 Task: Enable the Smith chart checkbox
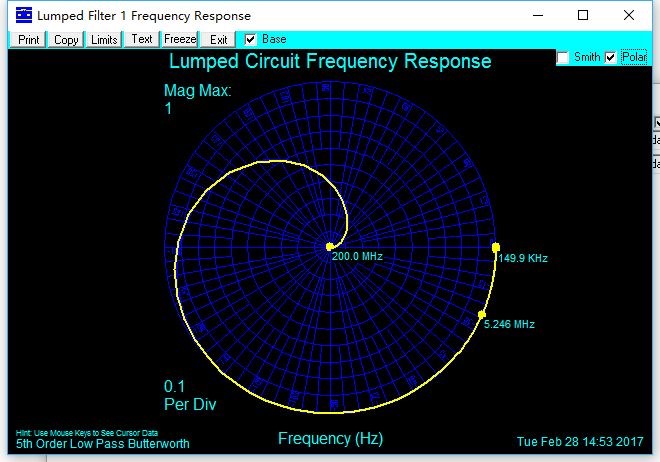point(563,57)
